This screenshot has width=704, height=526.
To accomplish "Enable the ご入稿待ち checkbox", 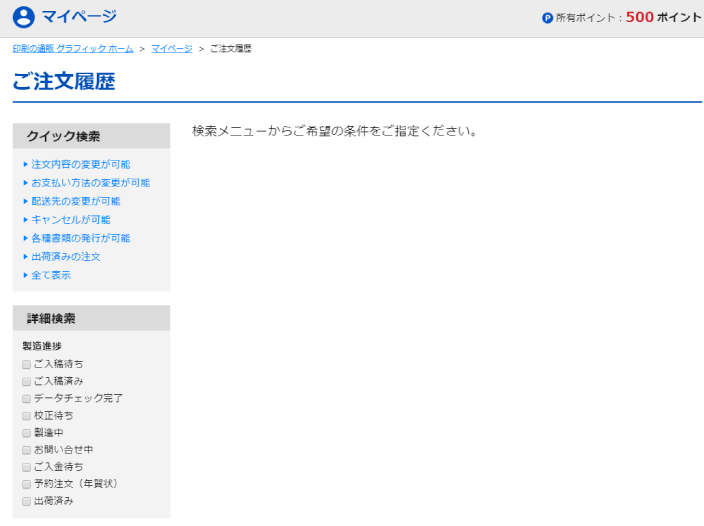I will click(x=27, y=364).
